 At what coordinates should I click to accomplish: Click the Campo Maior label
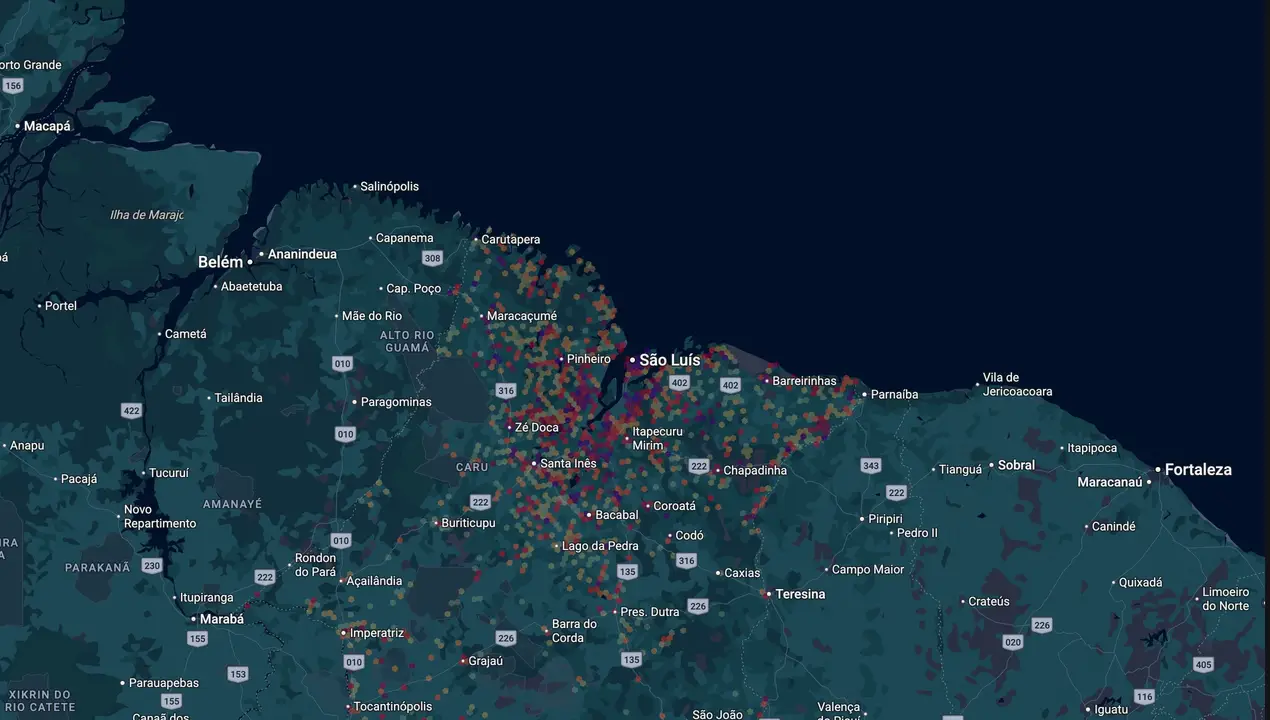point(868,569)
